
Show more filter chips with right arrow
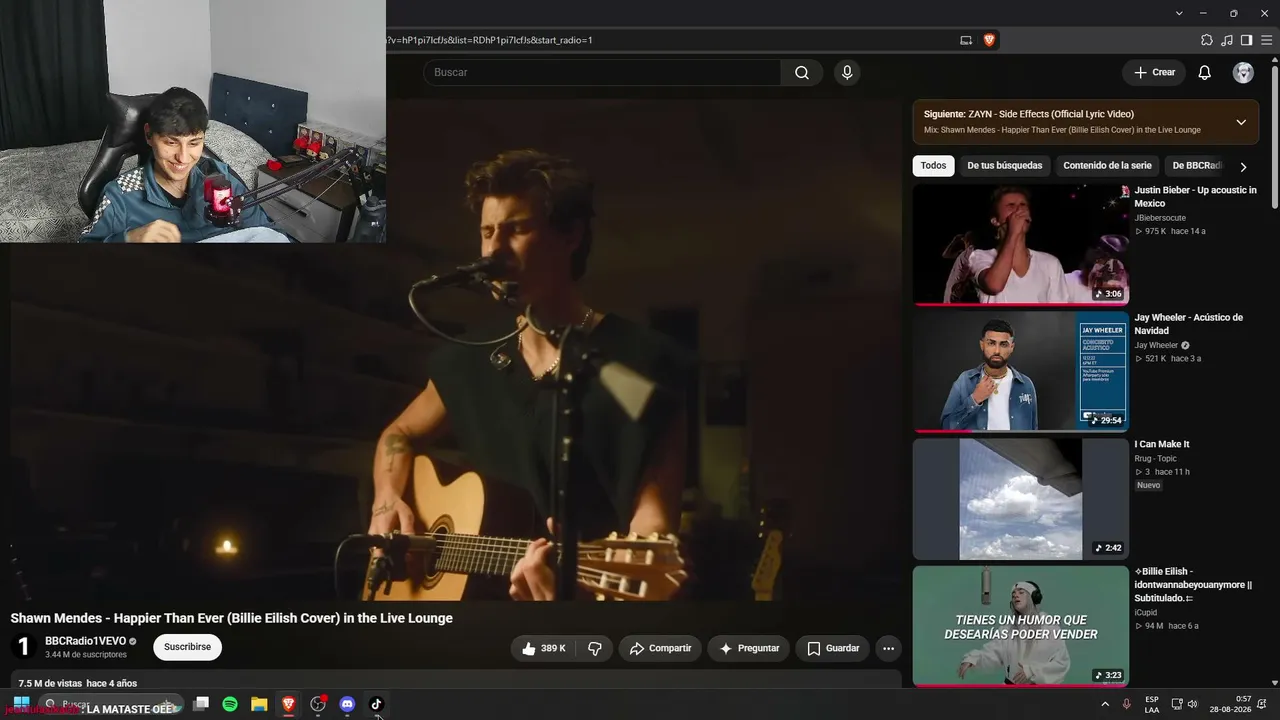tap(1243, 166)
